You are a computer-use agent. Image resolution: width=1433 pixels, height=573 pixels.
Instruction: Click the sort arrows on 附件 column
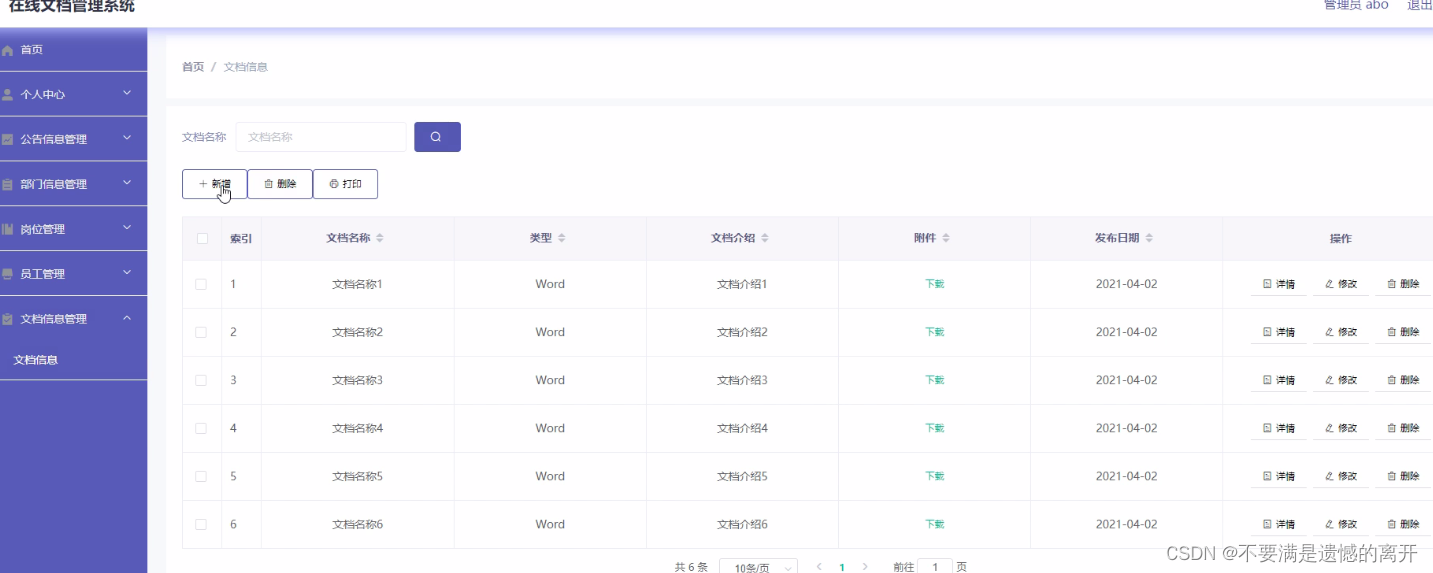tap(946, 238)
